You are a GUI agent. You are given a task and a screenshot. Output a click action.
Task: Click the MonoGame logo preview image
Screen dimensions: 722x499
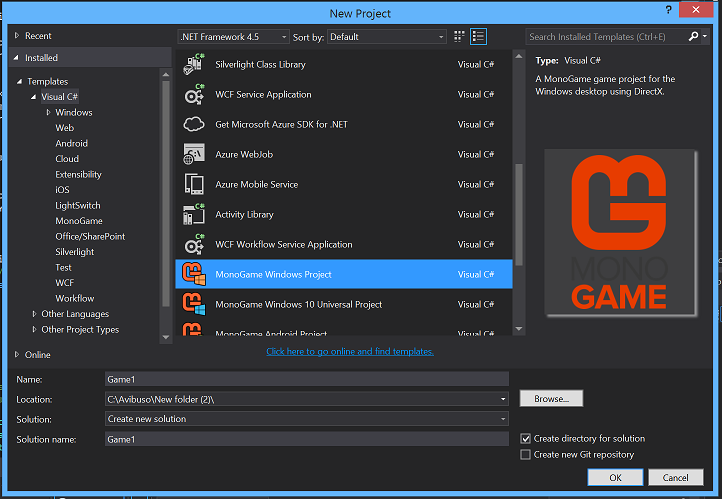[x=620, y=233]
